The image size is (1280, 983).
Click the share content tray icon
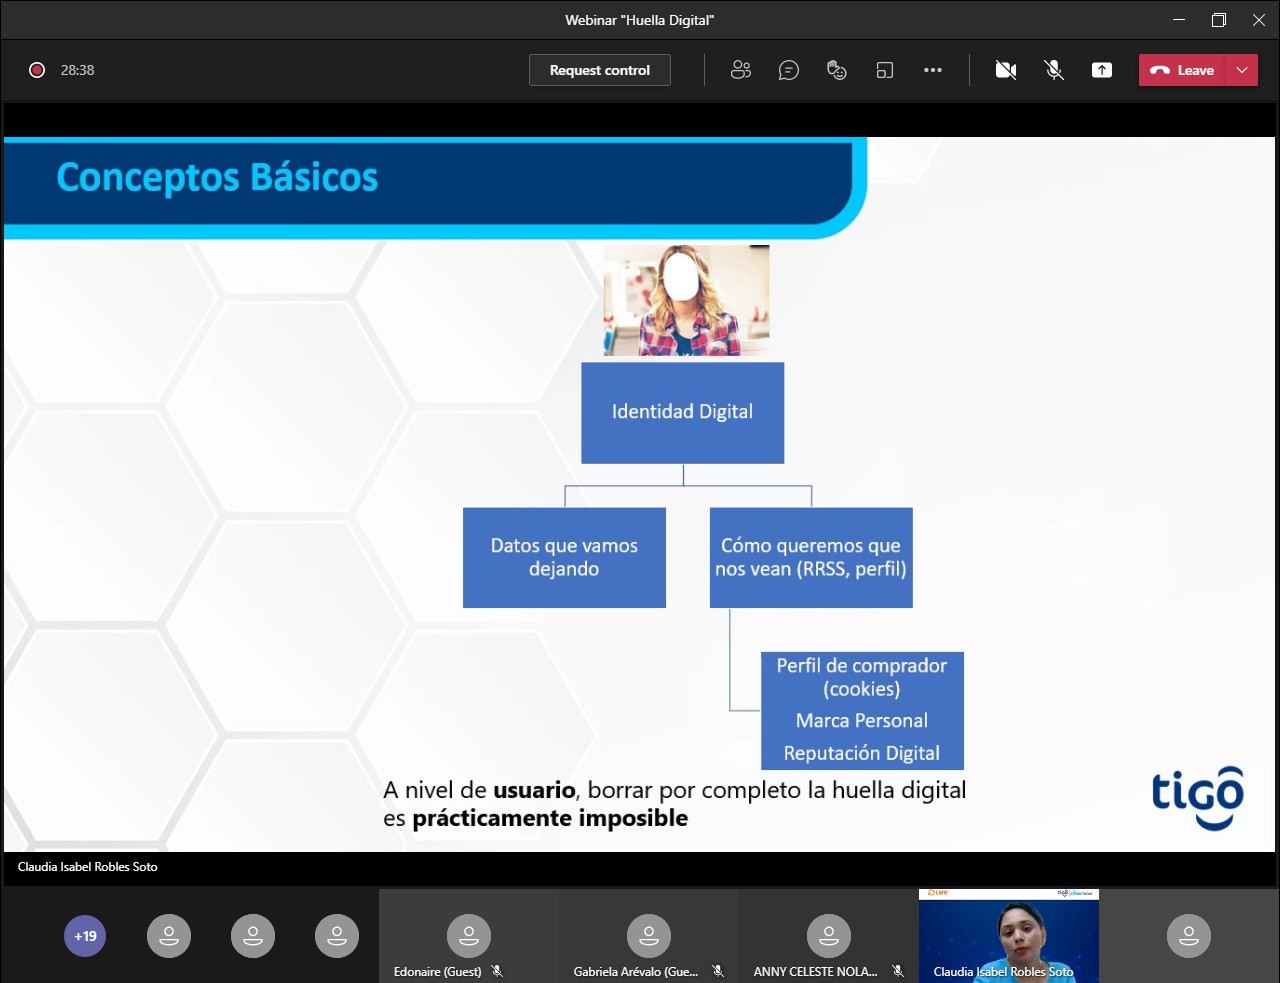pos(1102,70)
